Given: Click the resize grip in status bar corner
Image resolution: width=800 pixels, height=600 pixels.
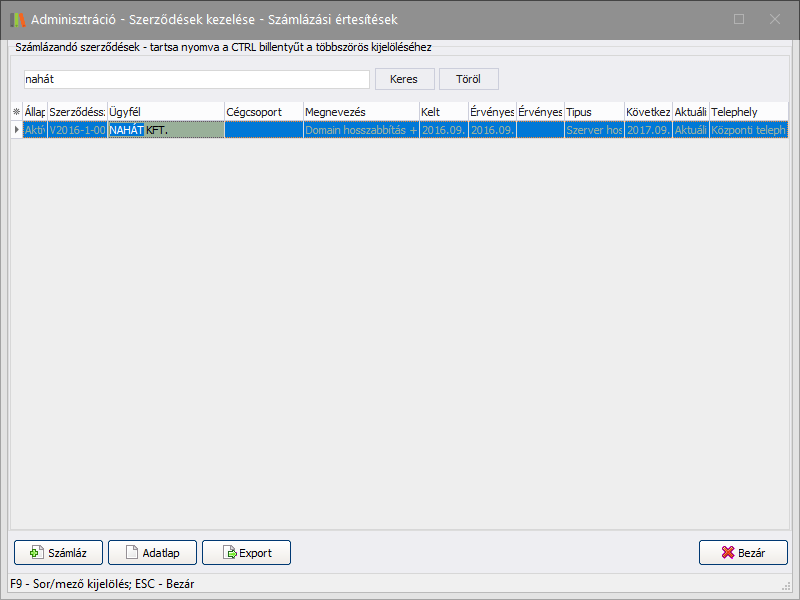Looking at the screenshot, I should point(785,586).
